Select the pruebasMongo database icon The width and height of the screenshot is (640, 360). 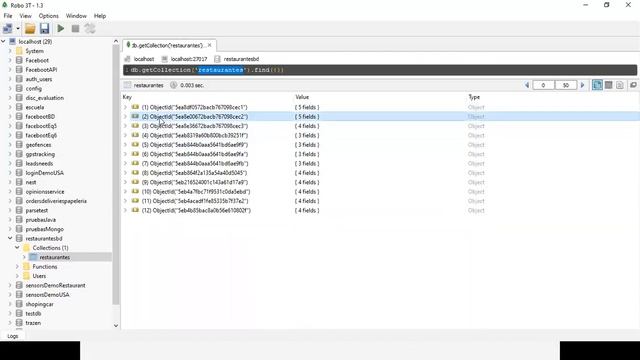(x=19, y=229)
